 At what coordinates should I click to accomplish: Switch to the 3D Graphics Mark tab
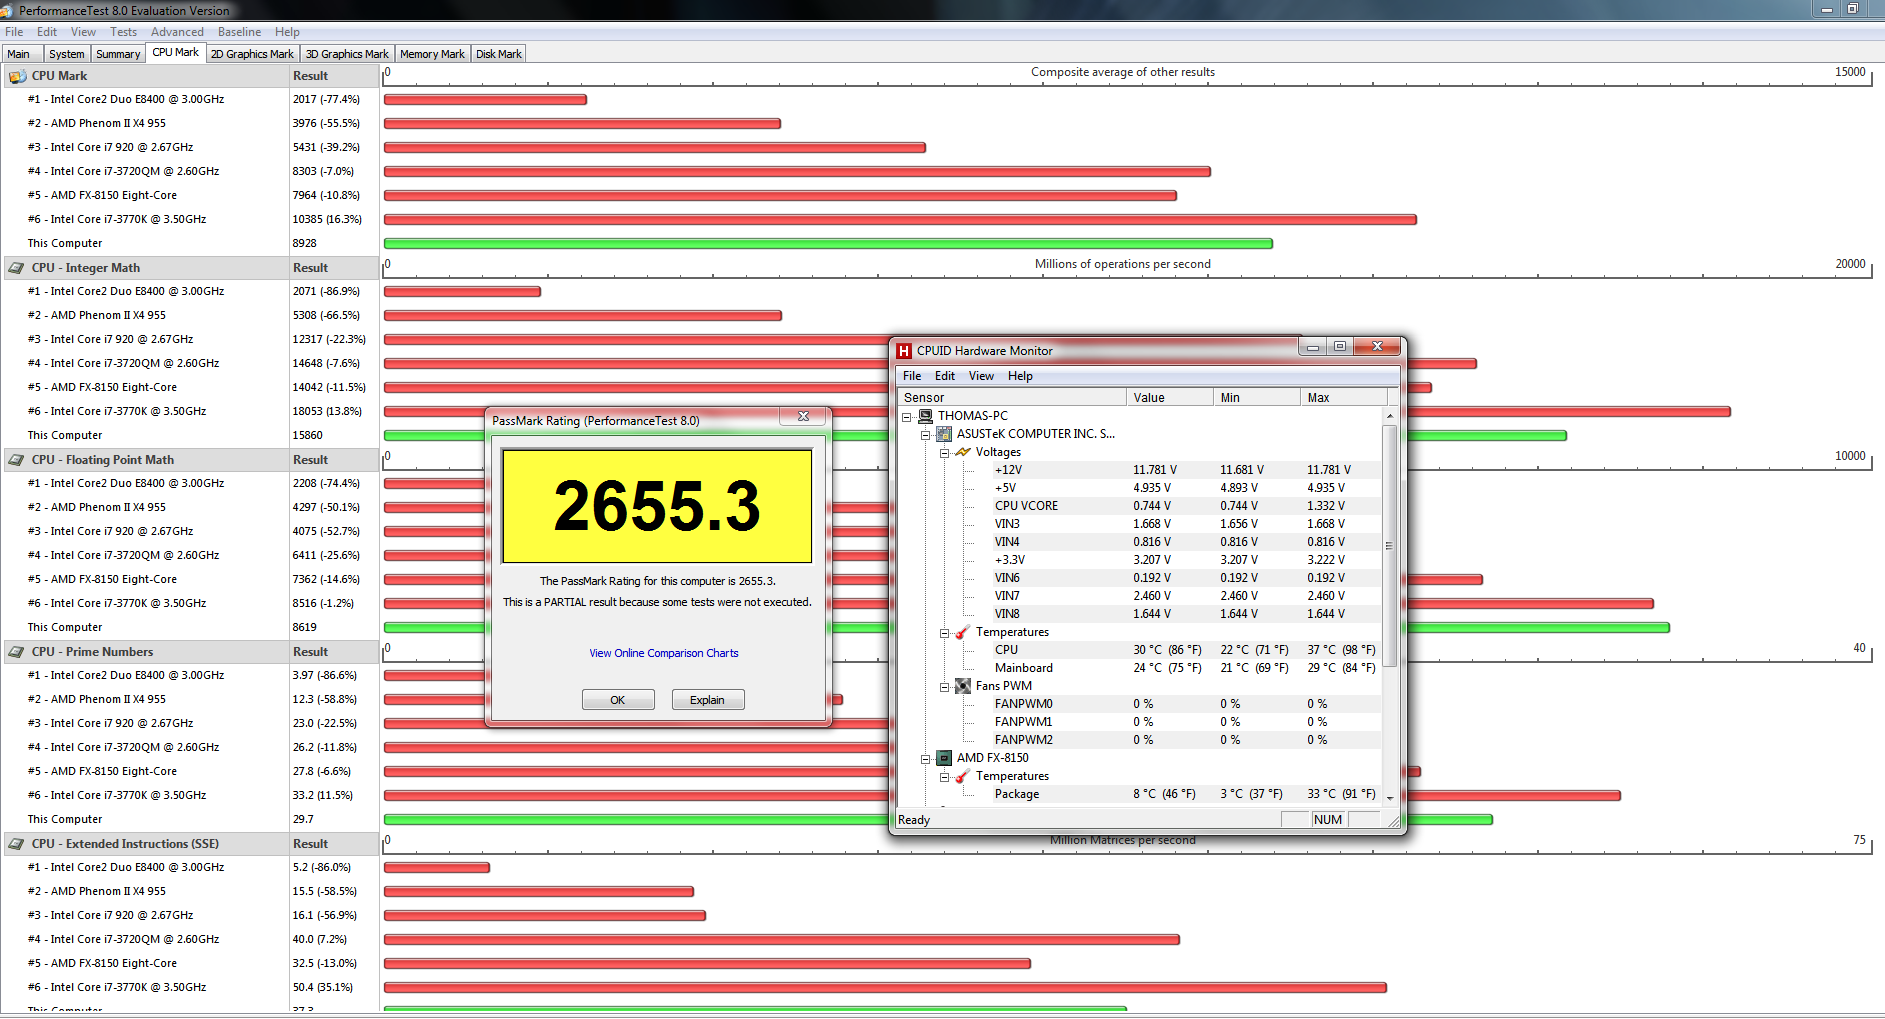tap(347, 54)
